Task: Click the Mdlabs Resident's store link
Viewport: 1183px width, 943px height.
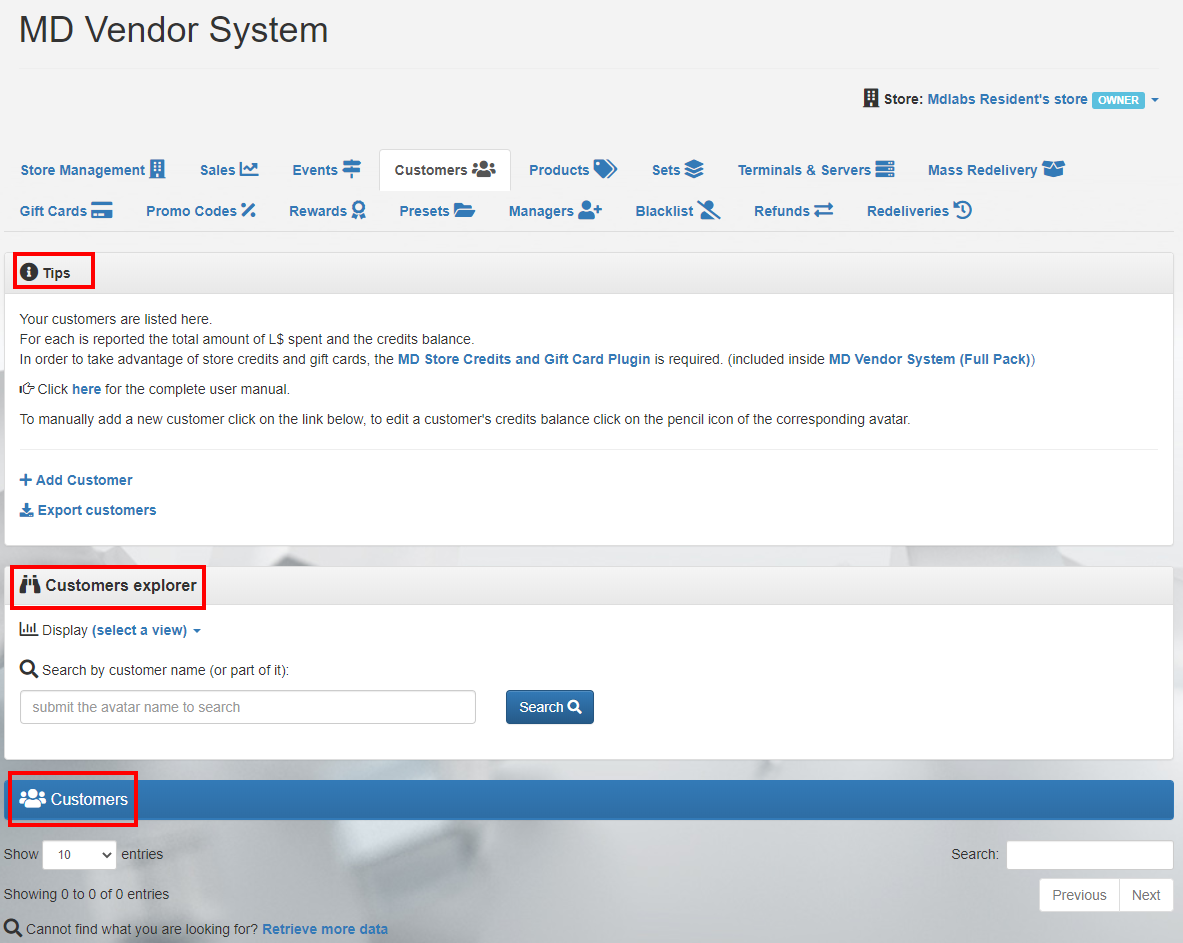Action: tap(1007, 99)
